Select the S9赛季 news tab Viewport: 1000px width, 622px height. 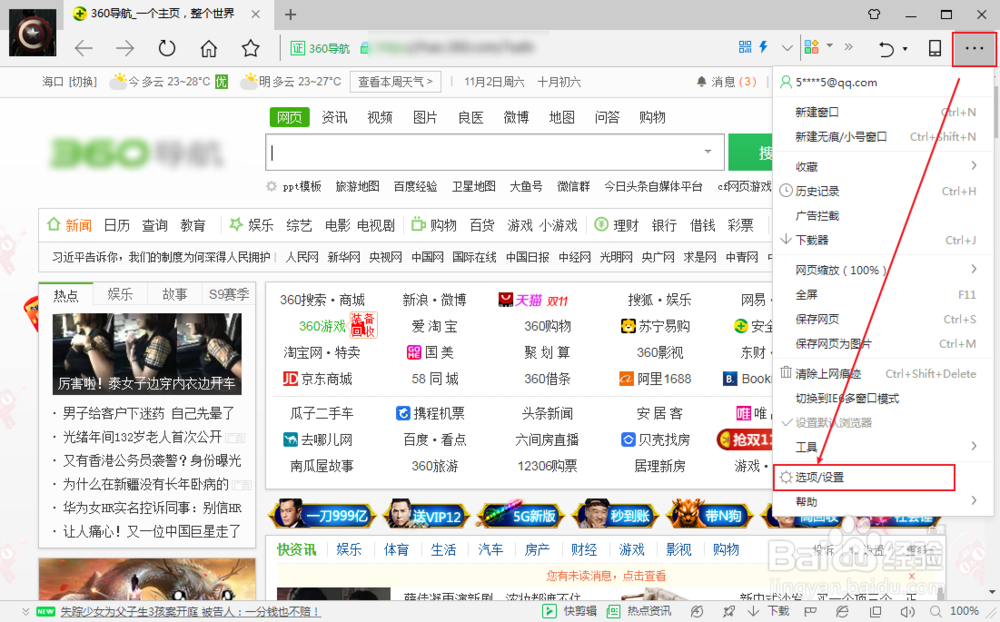pos(229,294)
